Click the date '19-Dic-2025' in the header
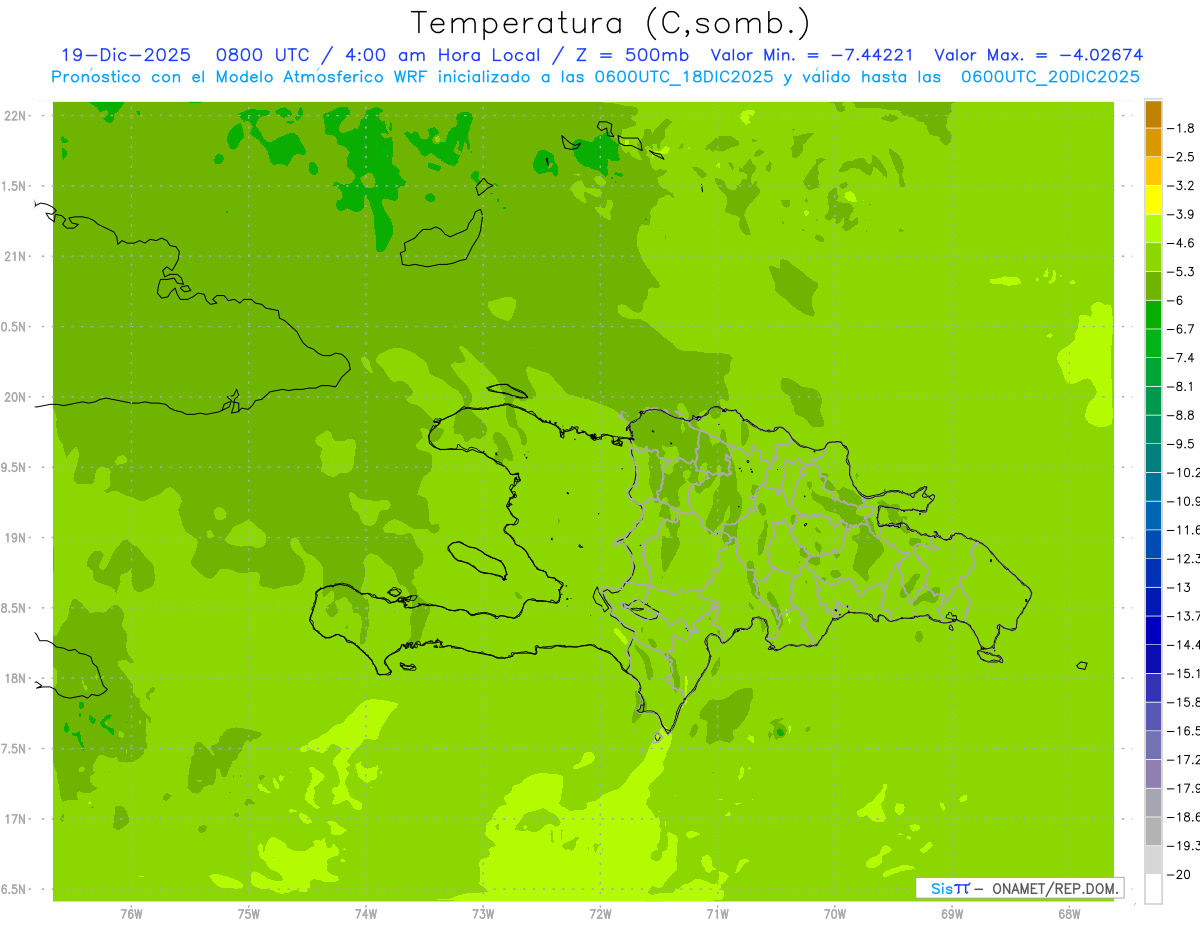 (125, 55)
